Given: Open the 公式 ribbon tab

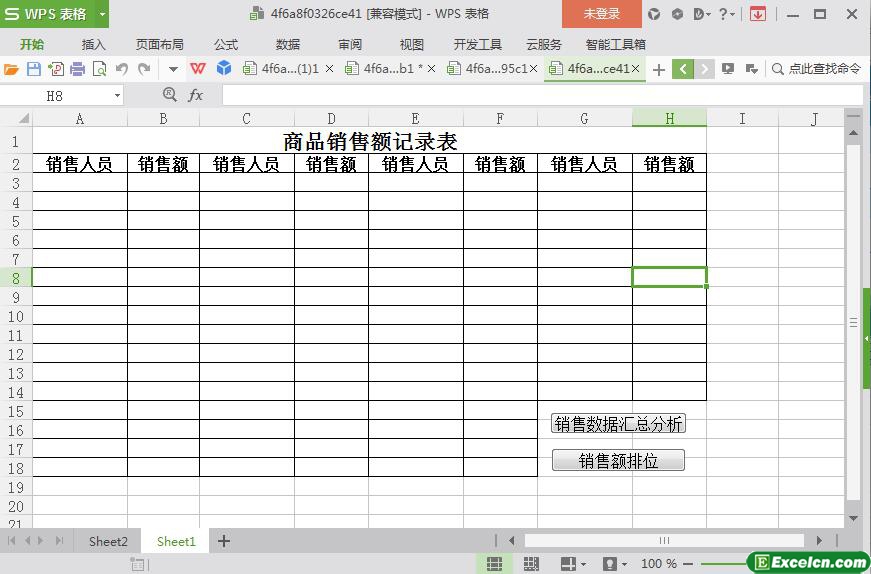Looking at the screenshot, I should (226, 44).
